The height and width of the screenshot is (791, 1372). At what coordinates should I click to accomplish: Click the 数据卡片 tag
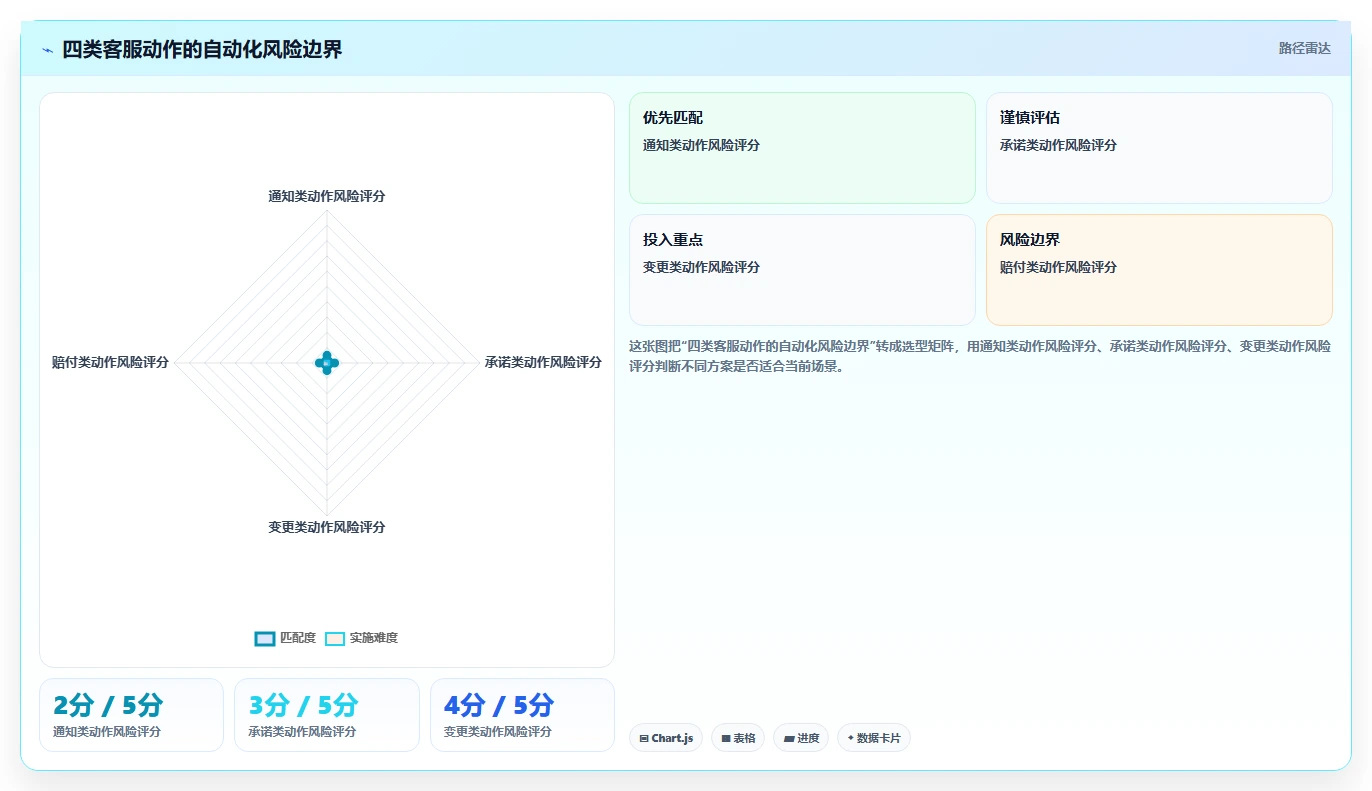[874, 738]
